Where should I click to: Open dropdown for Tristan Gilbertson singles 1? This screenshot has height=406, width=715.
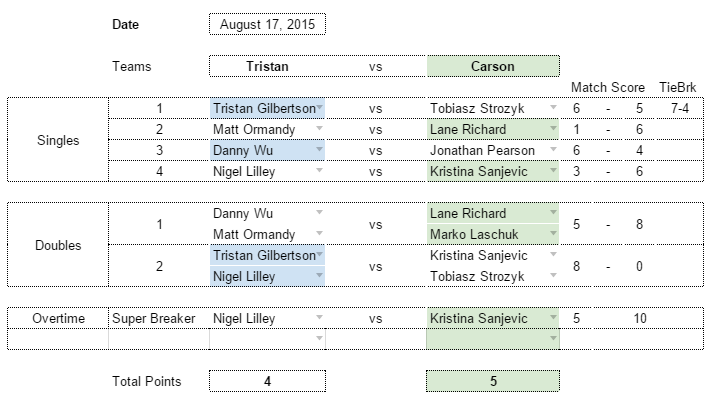click(x=320, y=108)
